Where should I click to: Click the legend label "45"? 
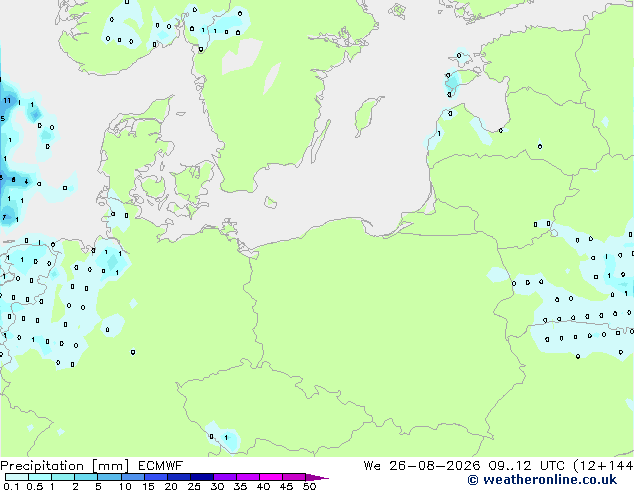coord(286,486)
